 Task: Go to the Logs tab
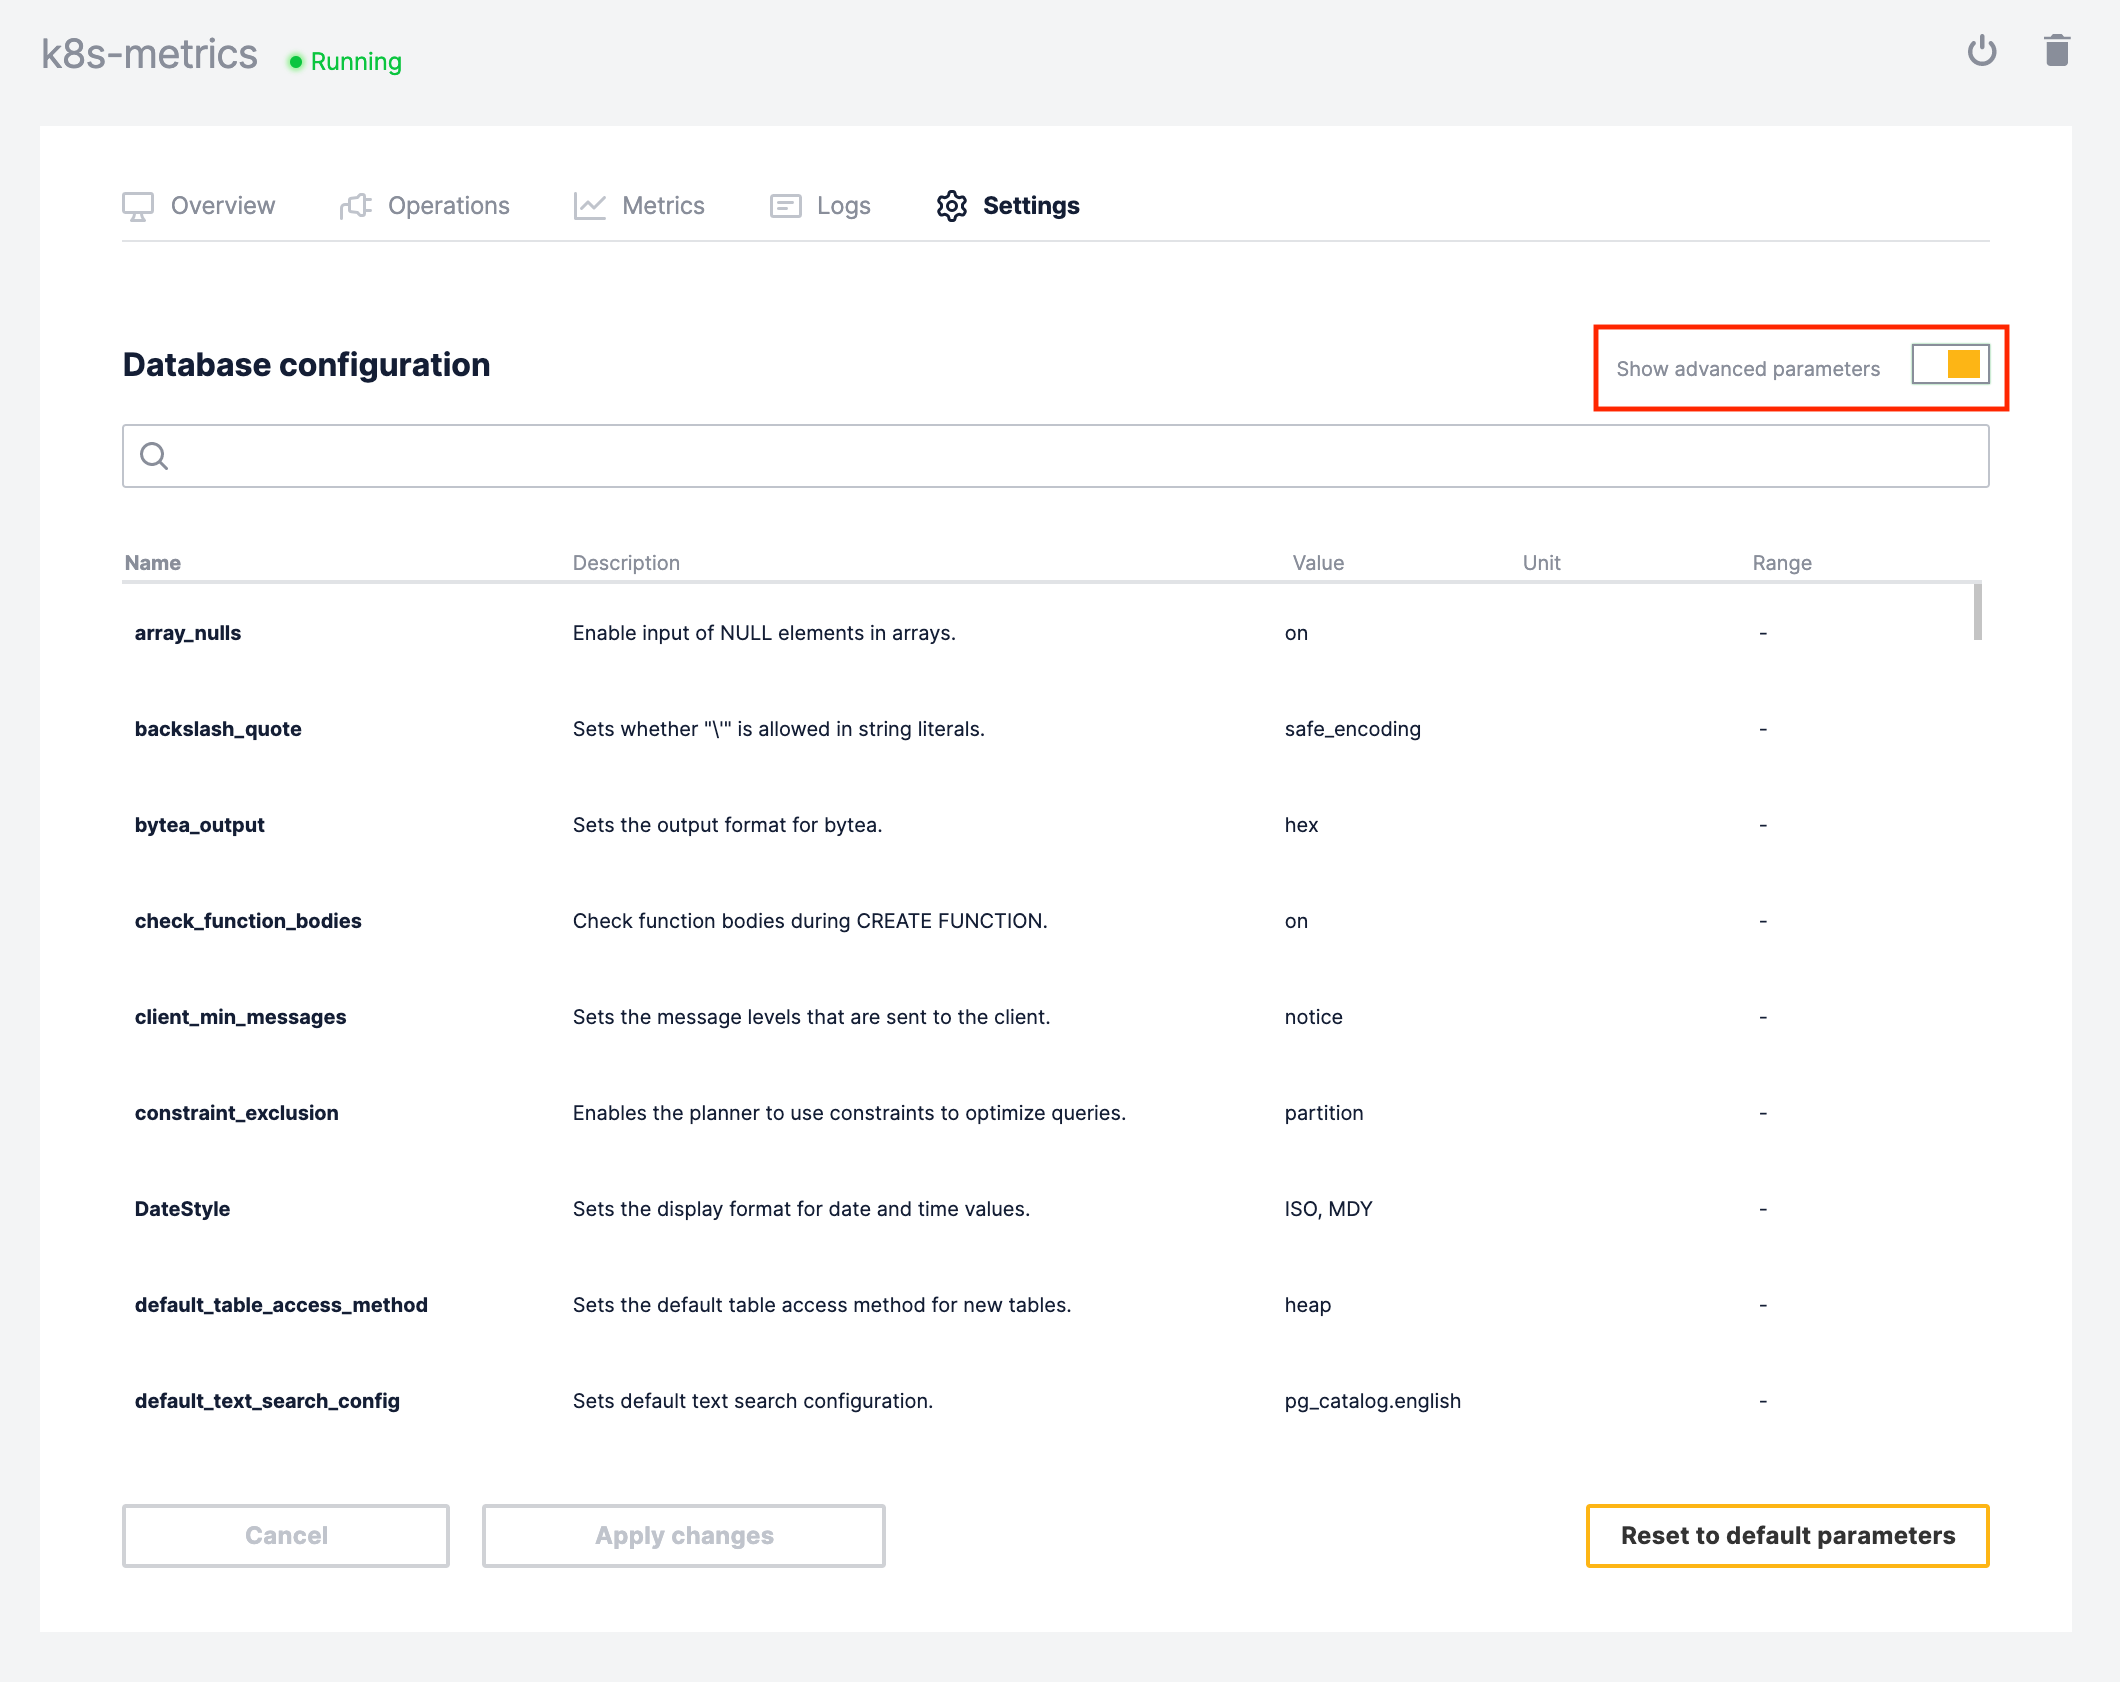pyautogui.click(x=820, y=206)
